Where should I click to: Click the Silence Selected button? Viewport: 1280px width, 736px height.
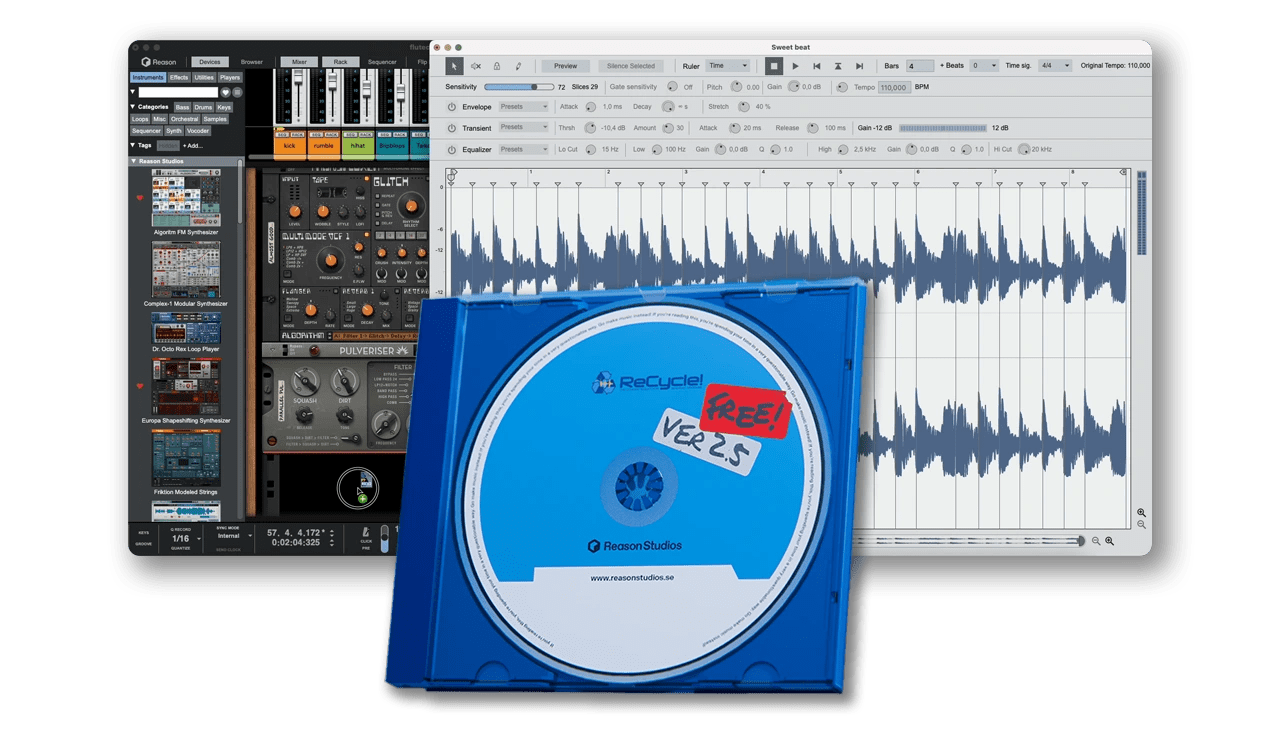click(x=631, y=66)
